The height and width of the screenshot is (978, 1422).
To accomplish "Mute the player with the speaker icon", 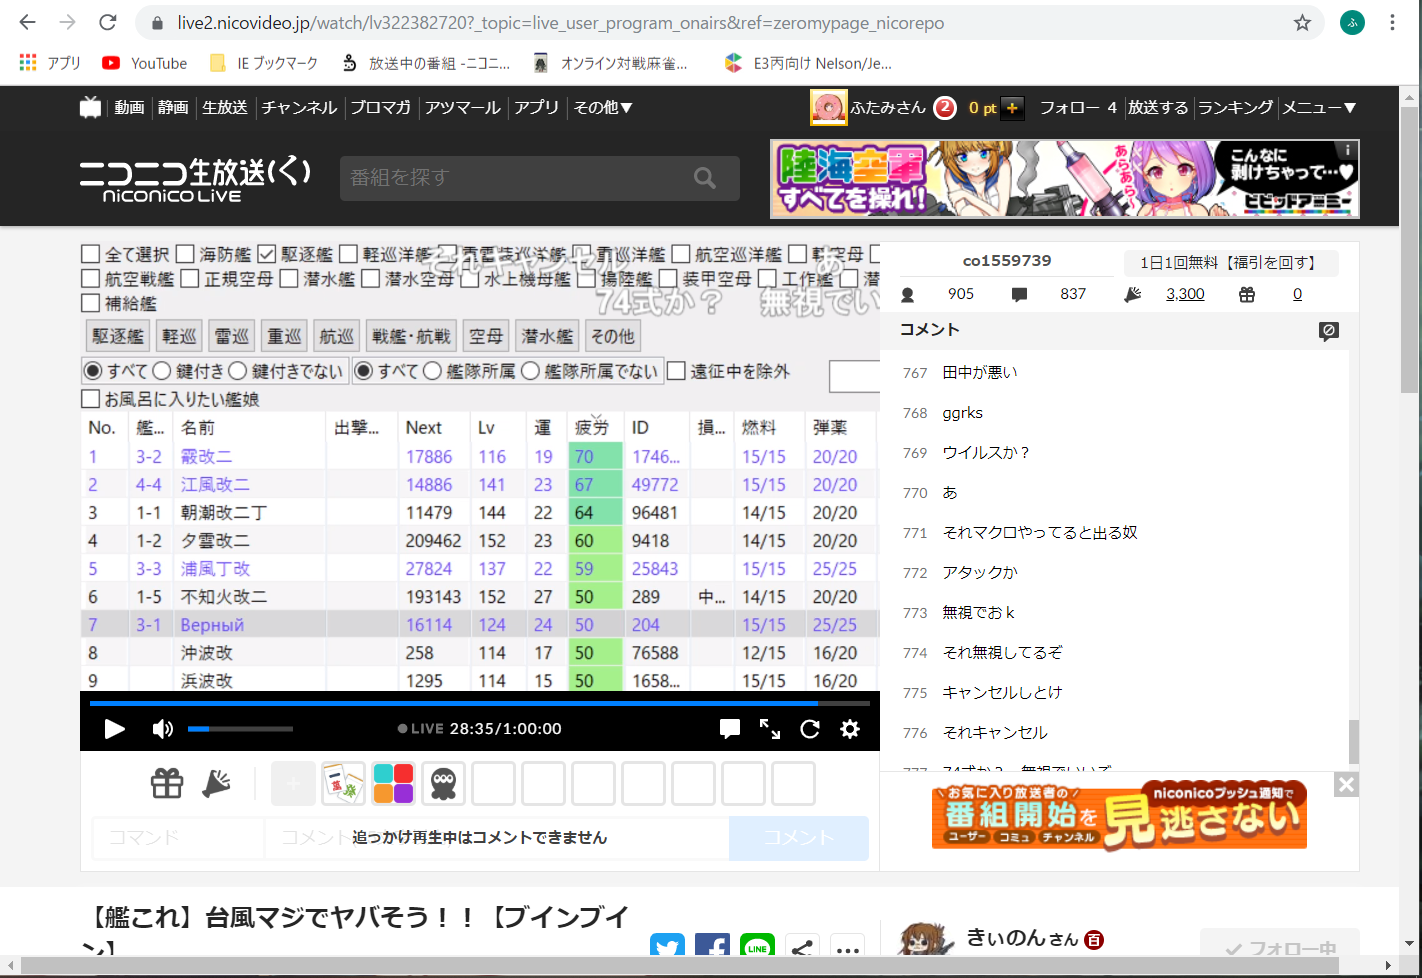I will tap(162, 729).
